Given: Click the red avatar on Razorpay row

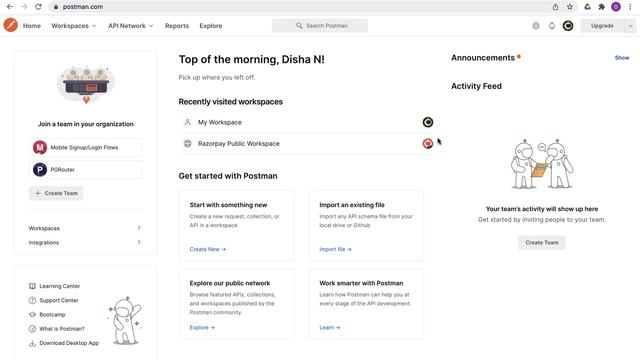Looking at the screenshot, I should pos(428,143).
